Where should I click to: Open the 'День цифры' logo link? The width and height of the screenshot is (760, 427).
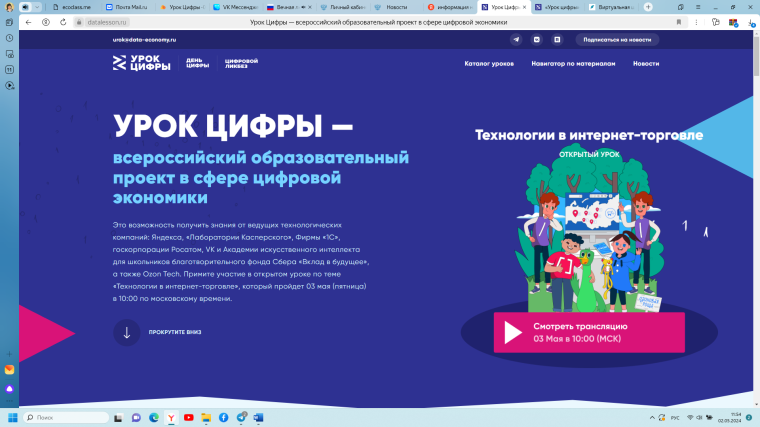pos(197,63)
